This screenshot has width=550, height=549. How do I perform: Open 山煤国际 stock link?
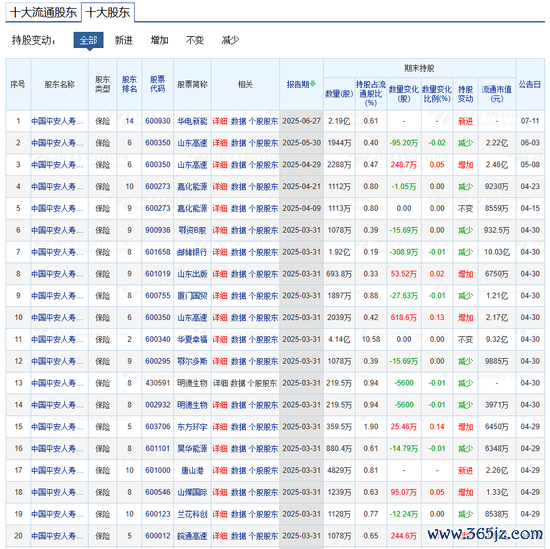[x=192, y=492]
